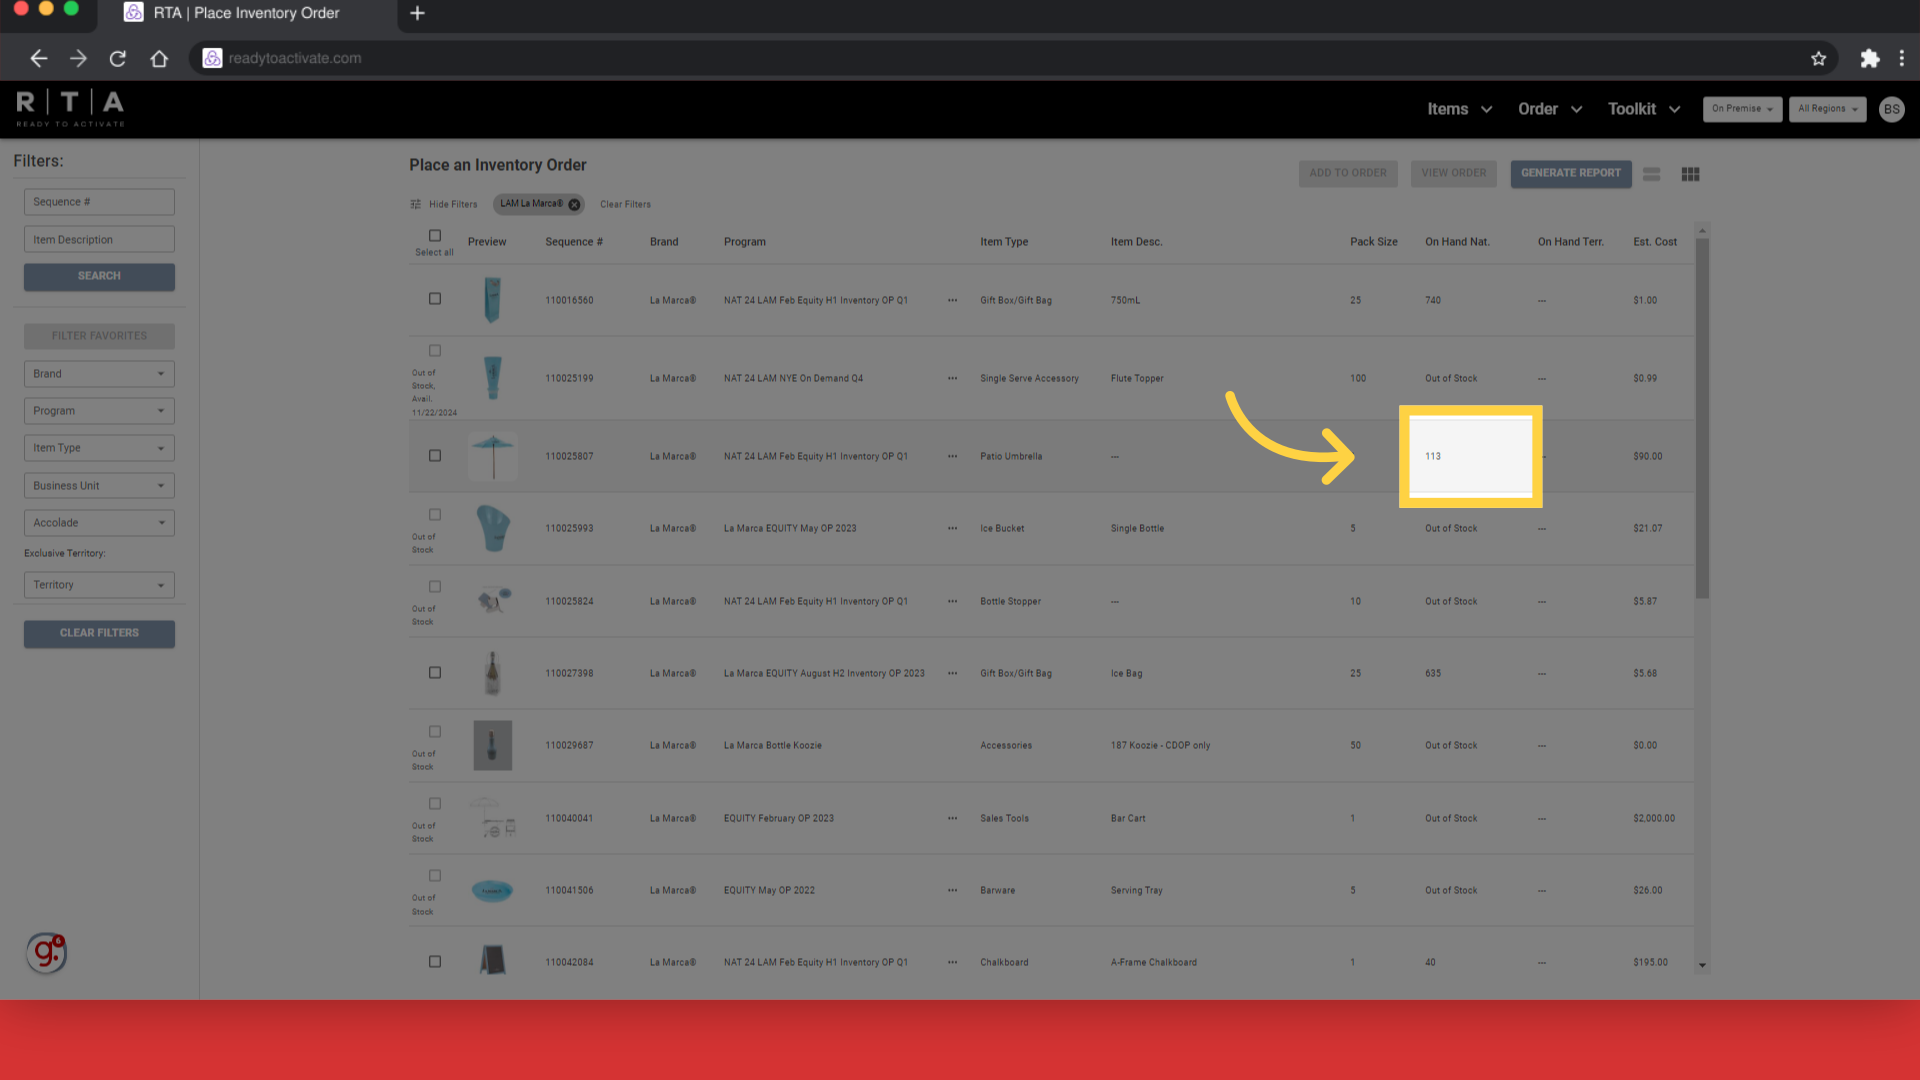Select the RTA Place Inventory Order tab
Image resolution: width=1920 pixels, height=1080 pixels.
coord(247,14)
